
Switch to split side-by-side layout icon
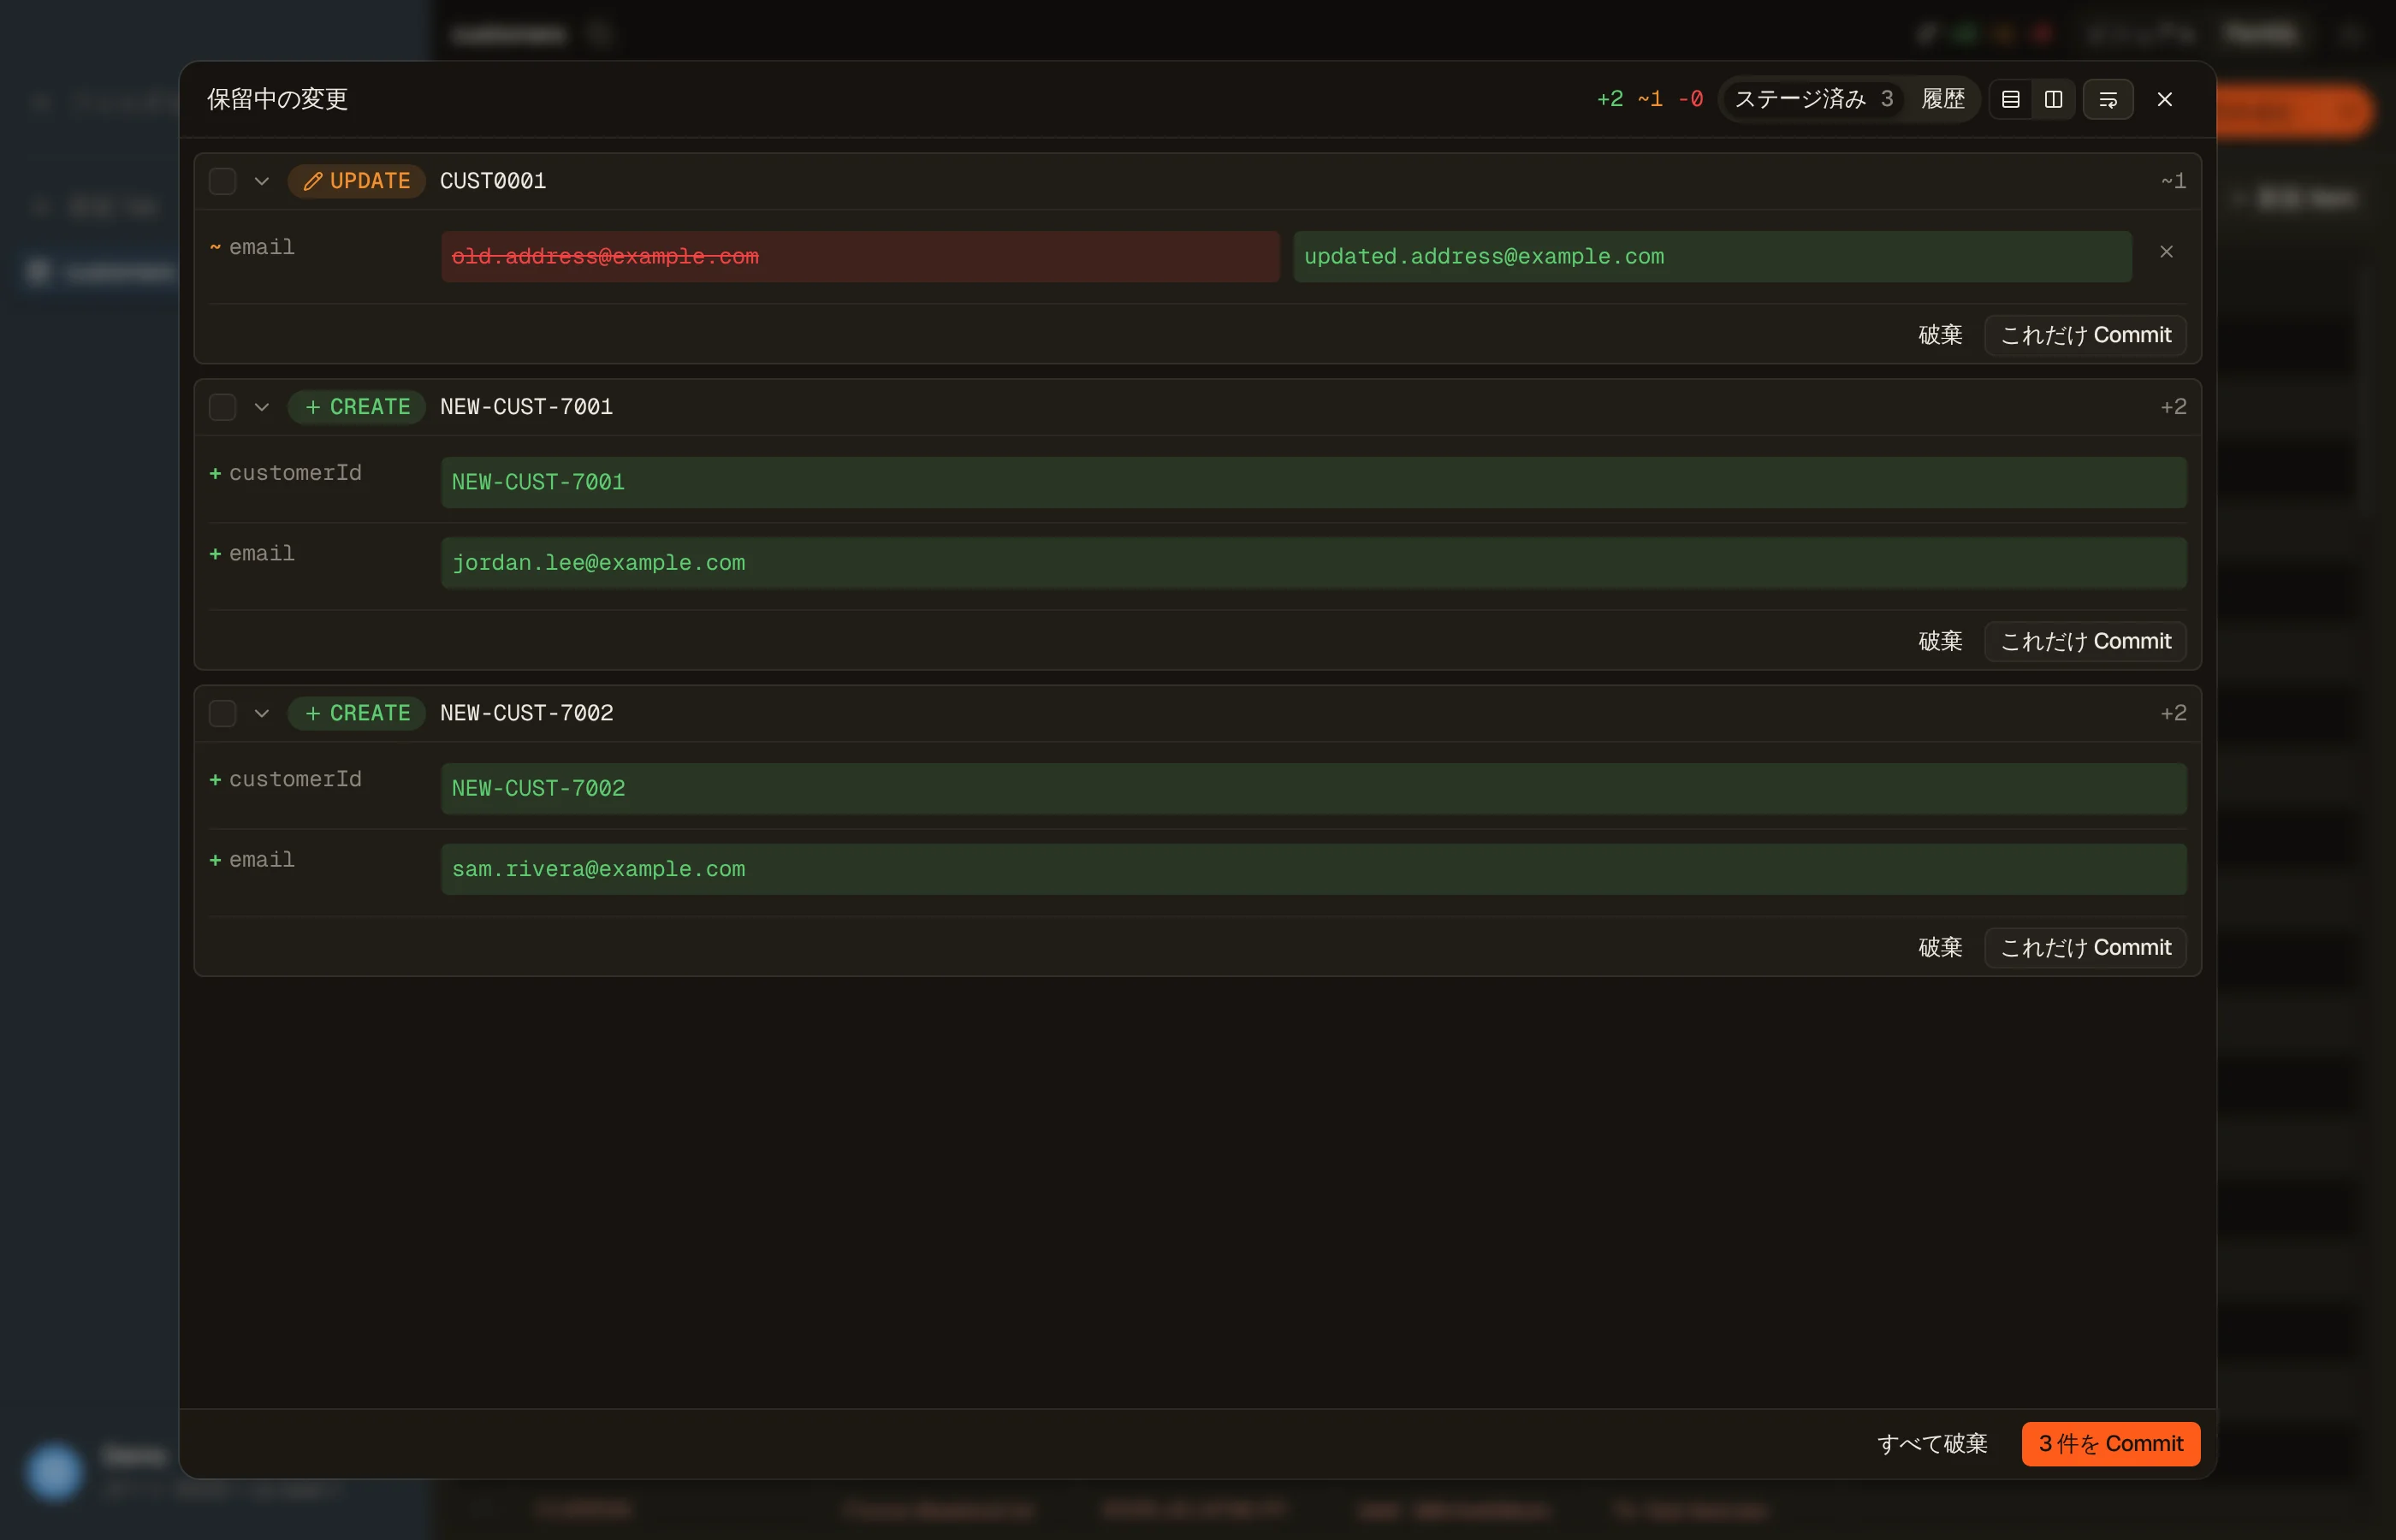coord(2053,99)
